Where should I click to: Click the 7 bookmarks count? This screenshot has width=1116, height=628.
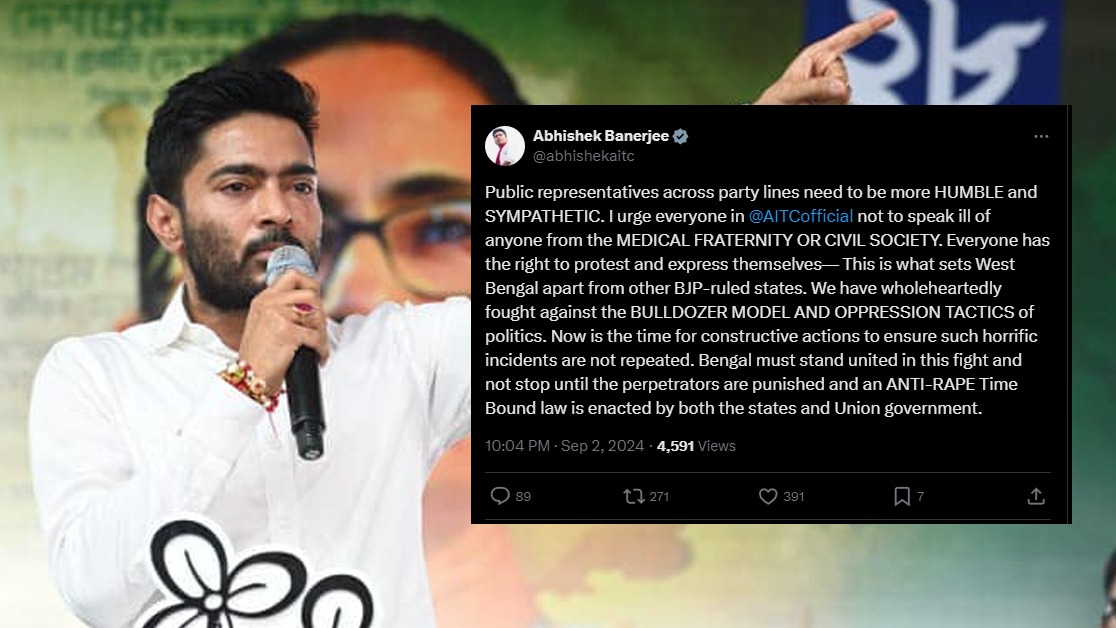[x=920, y=496]
